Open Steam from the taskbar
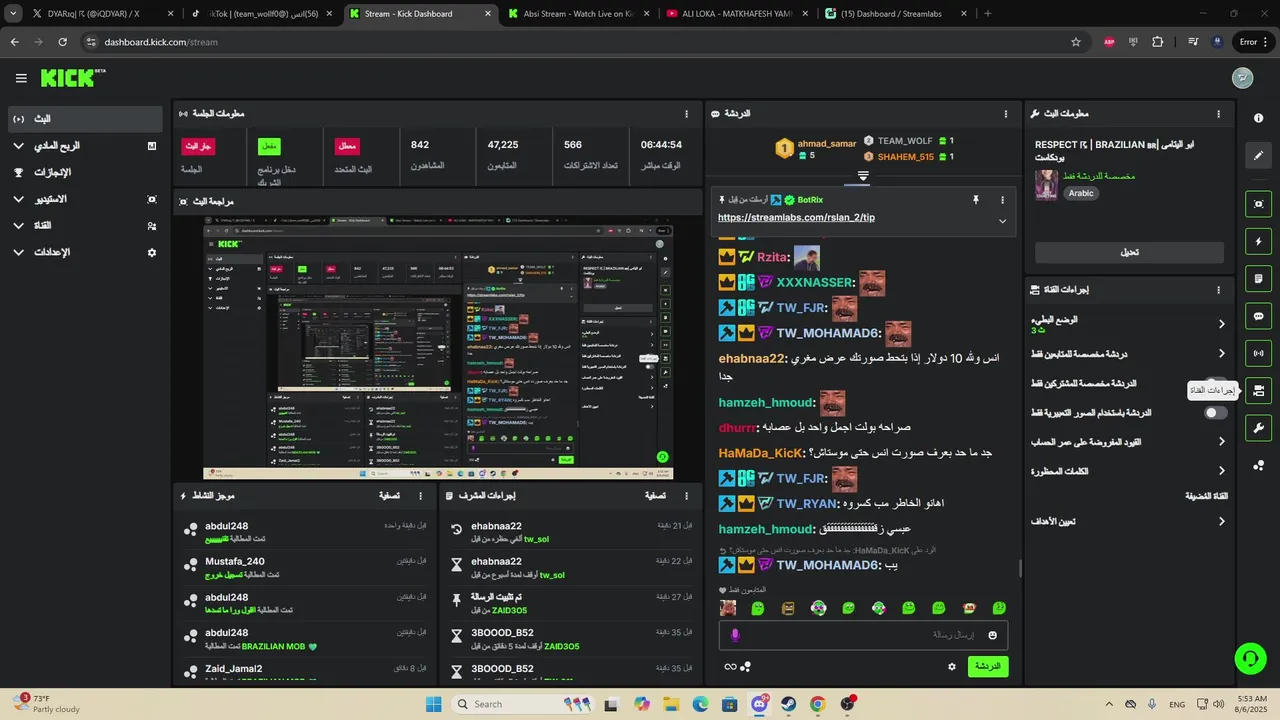This screenshot has height=720, width=1280. tap(789, 704)
